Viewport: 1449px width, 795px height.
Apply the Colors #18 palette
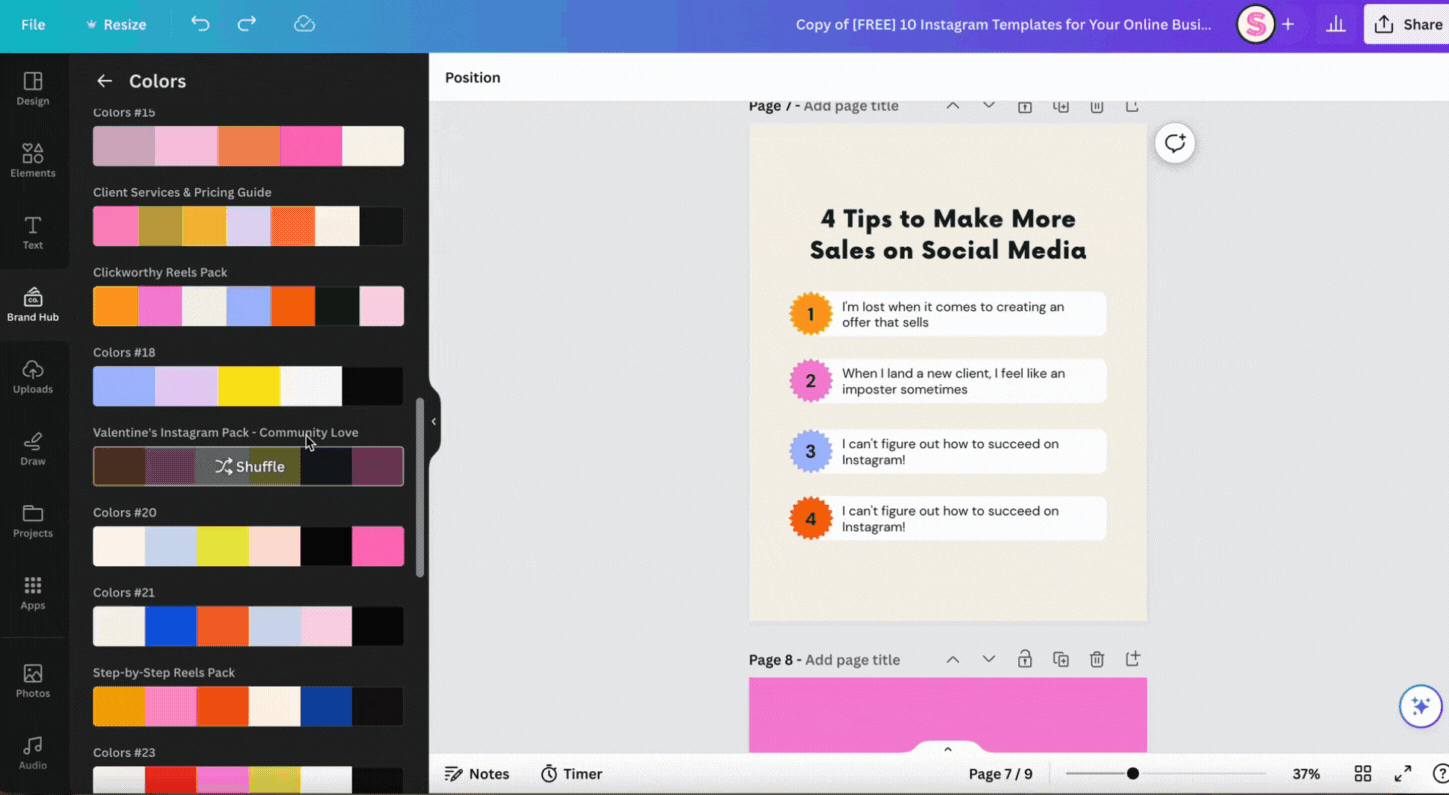[249, 386]
